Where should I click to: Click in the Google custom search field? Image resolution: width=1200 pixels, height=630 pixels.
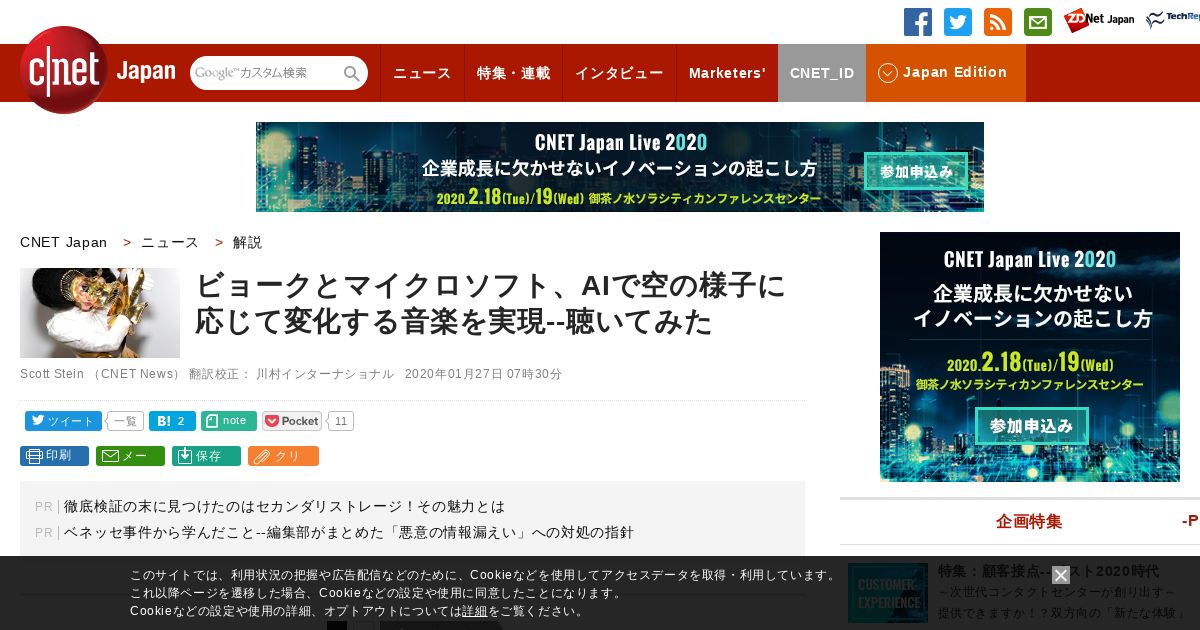point(266,73)
